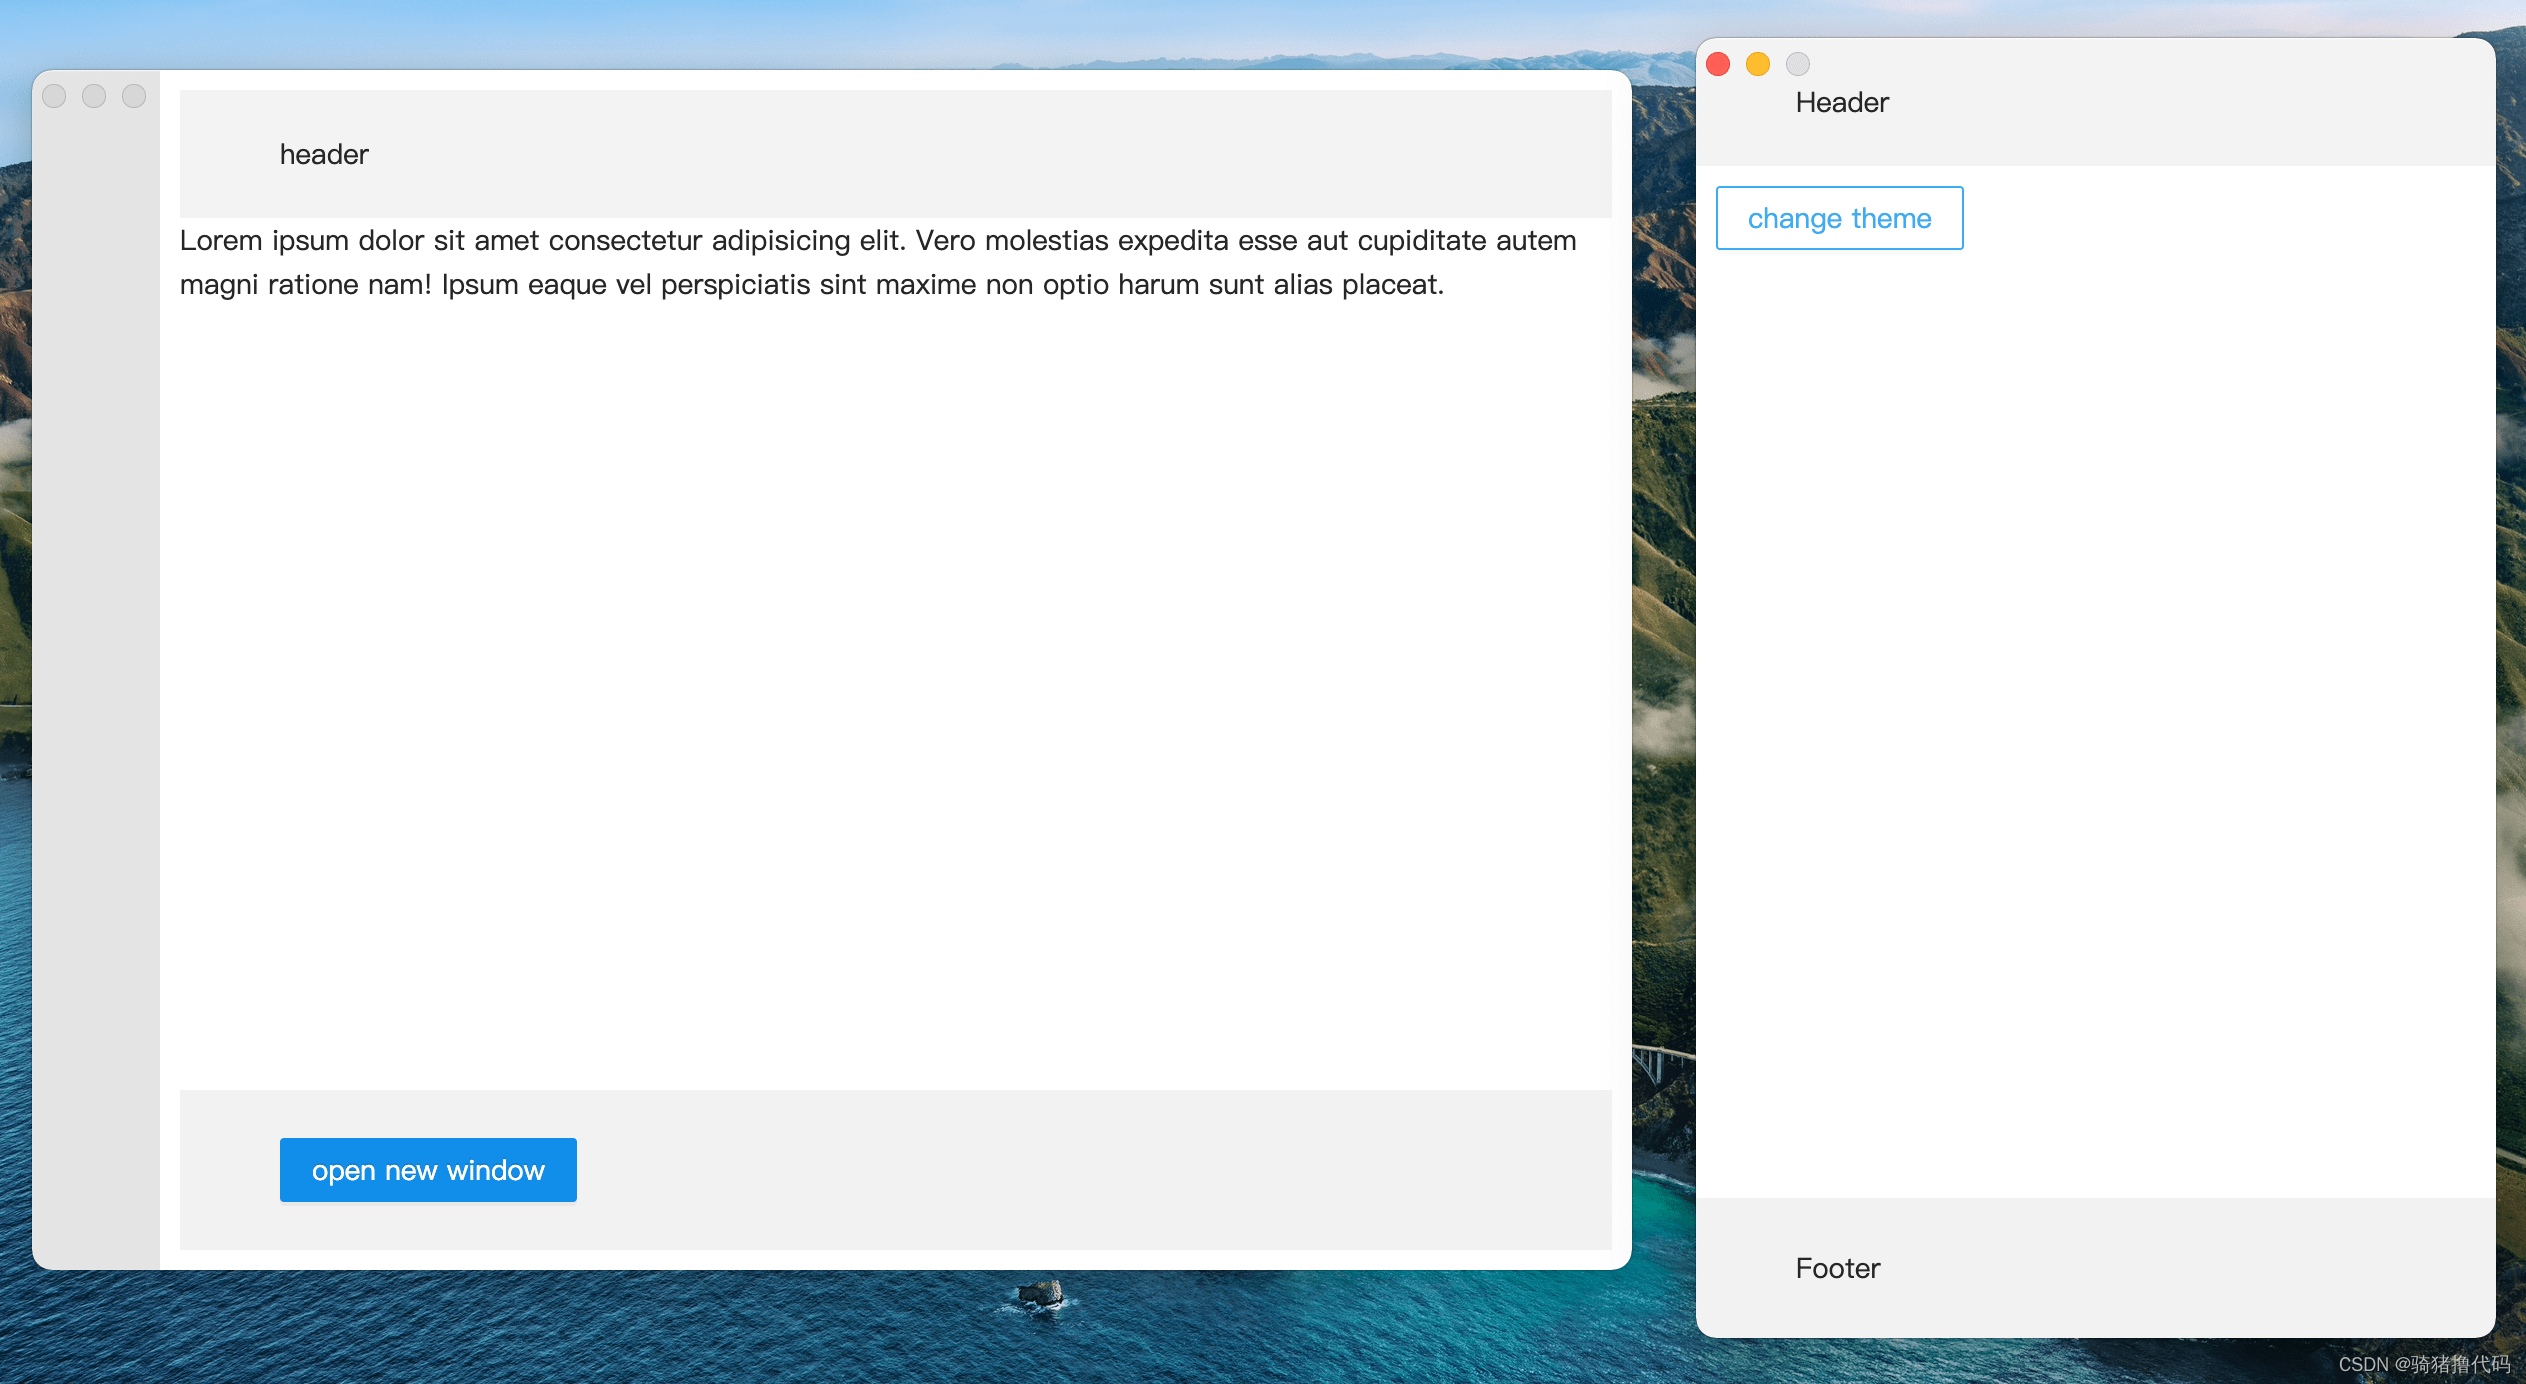Image resolution: width=2526 pixels, height=1384 pixels.
Task: Click empty white area below change theme button
Action: tap(2094, 700)
